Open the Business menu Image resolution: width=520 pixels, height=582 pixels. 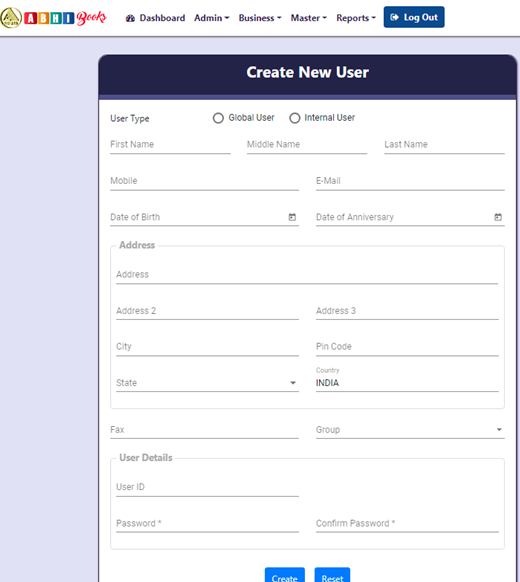tap(260, 18)
